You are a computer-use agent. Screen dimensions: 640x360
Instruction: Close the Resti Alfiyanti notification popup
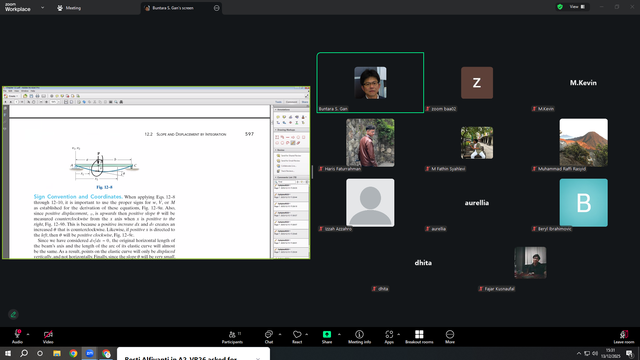point(258,358)
